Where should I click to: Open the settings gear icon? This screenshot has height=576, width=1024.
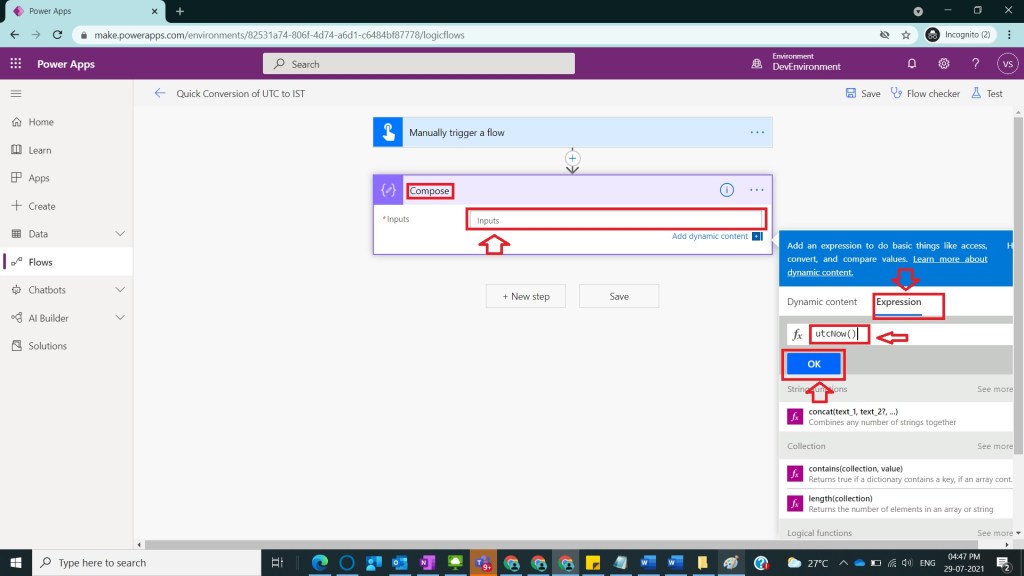tap(944, 64)
